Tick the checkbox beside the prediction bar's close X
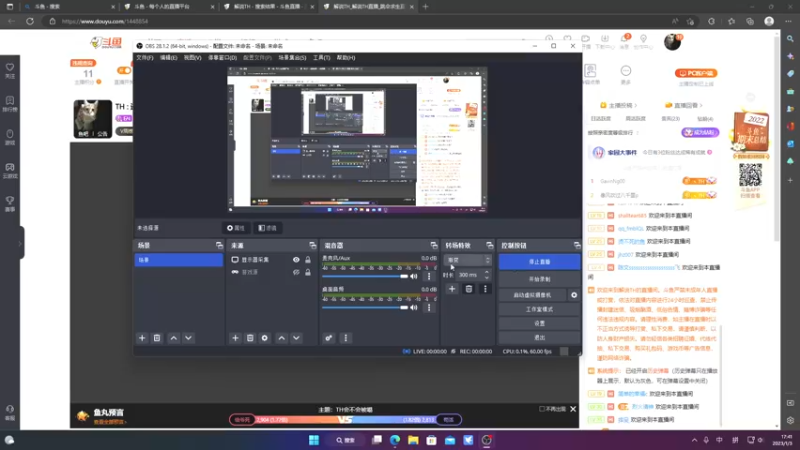Screen dimensions: 800x450 pos(542,409)
